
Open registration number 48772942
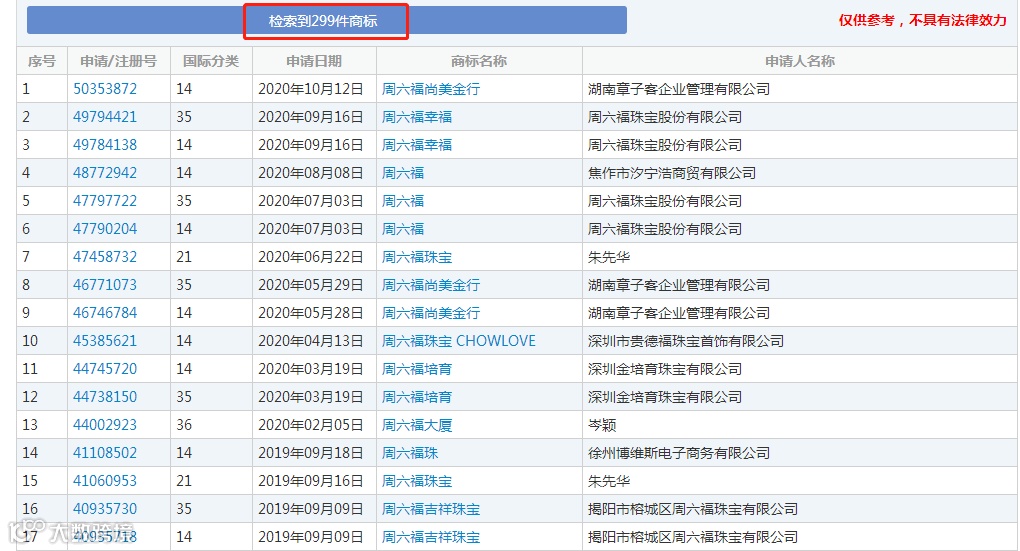tap(105, 172)
